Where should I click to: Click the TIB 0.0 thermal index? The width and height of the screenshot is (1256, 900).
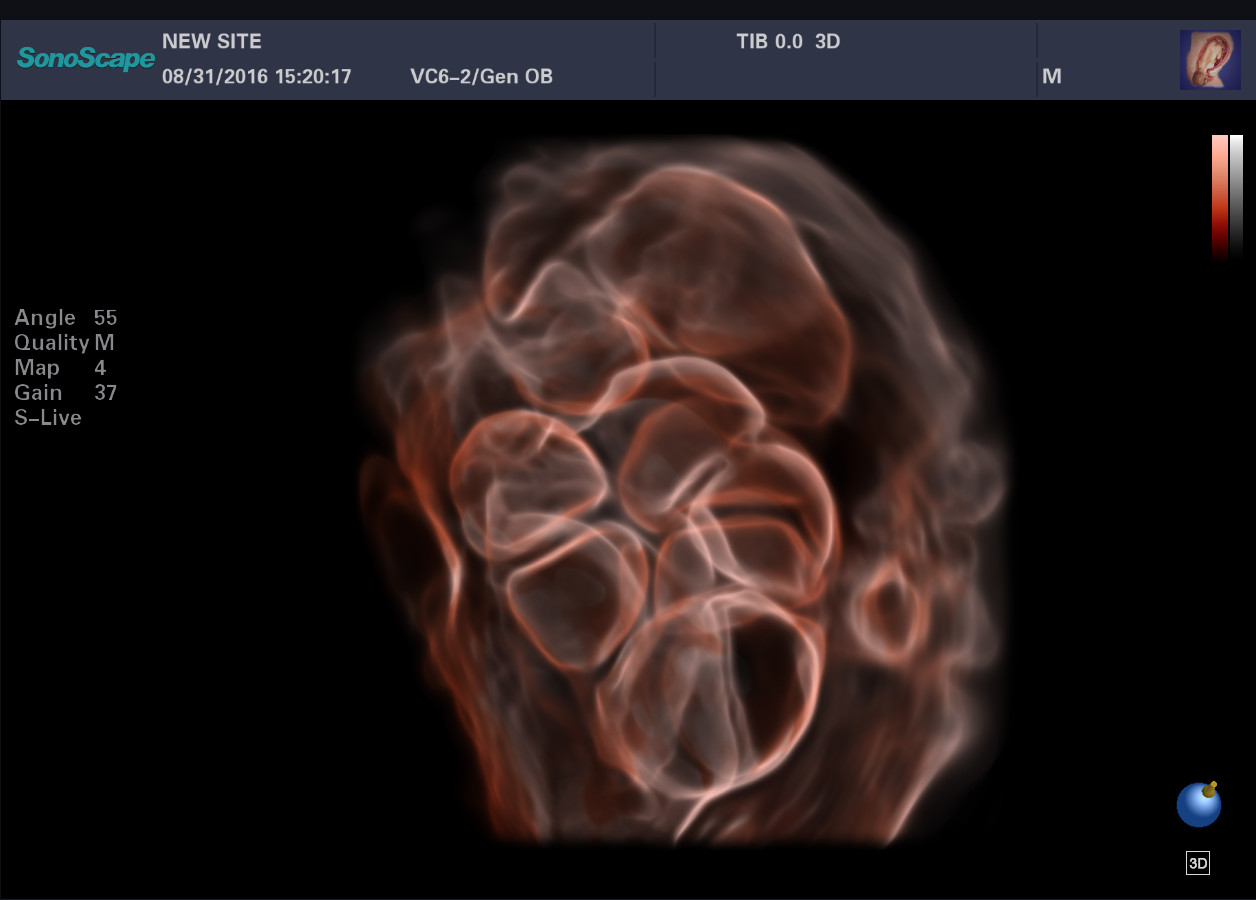click(x=769, y=42)
